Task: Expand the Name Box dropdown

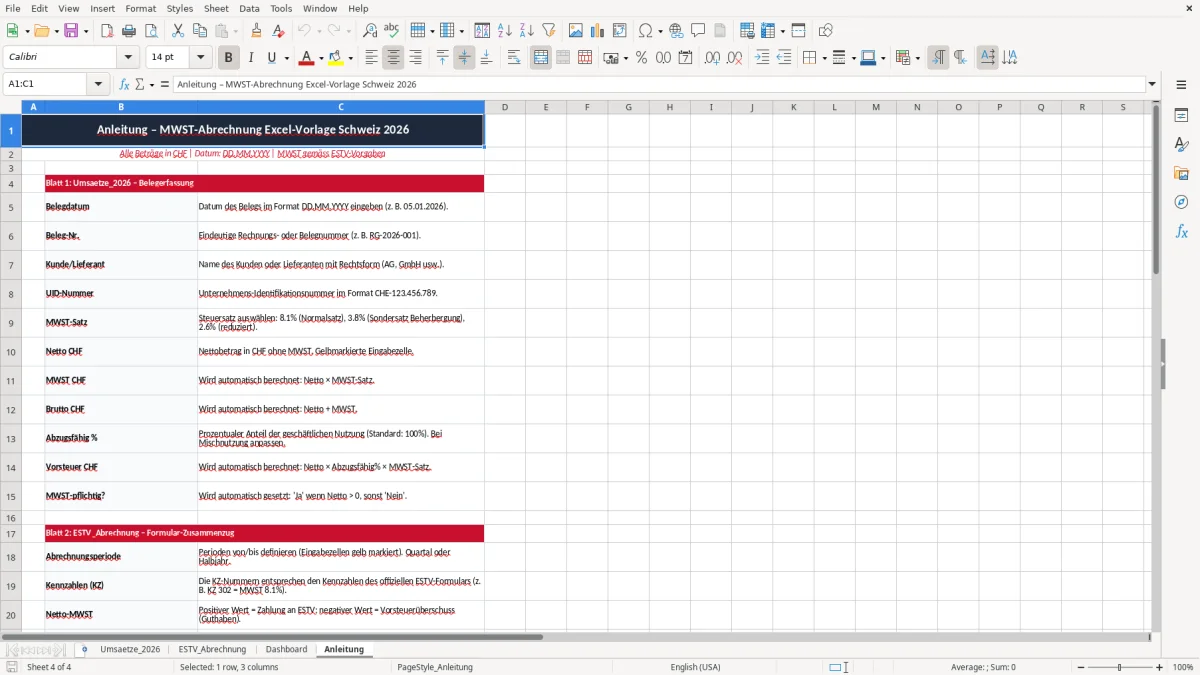Action: 98,85
